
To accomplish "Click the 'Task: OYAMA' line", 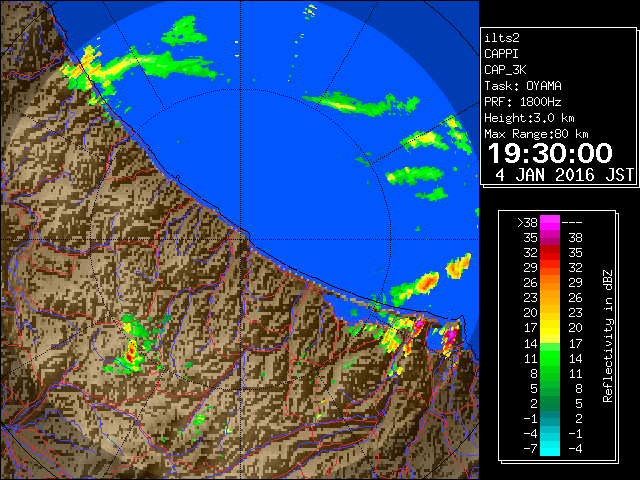I will (523, 86).
